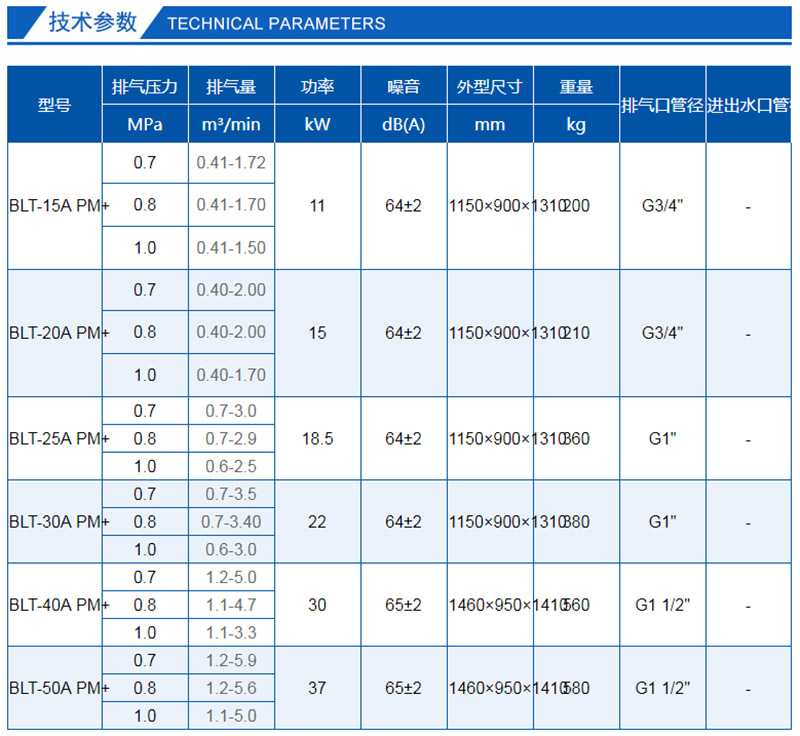800x736 pixels.
Task: Click the 0.6-3.0 flow value
Action: click(x=231, y=549)
